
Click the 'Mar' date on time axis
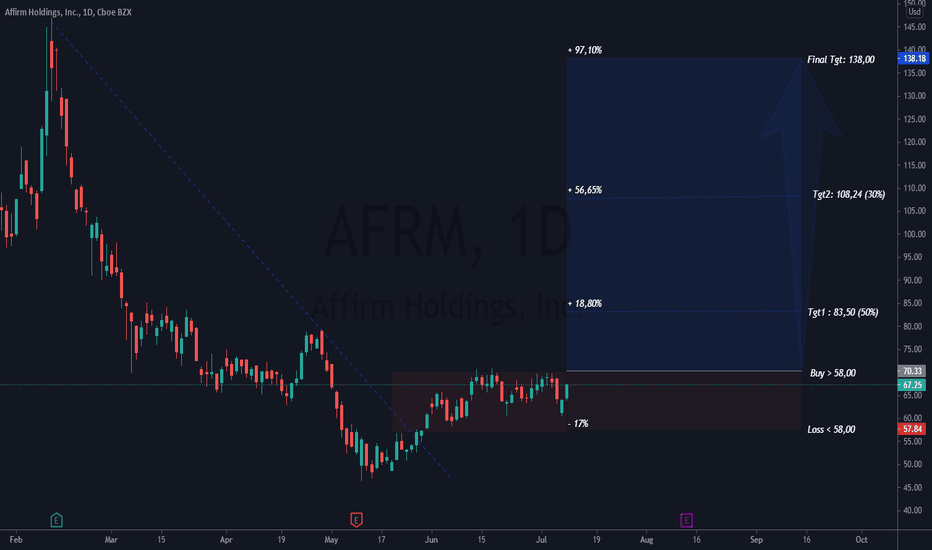(111, 540)
